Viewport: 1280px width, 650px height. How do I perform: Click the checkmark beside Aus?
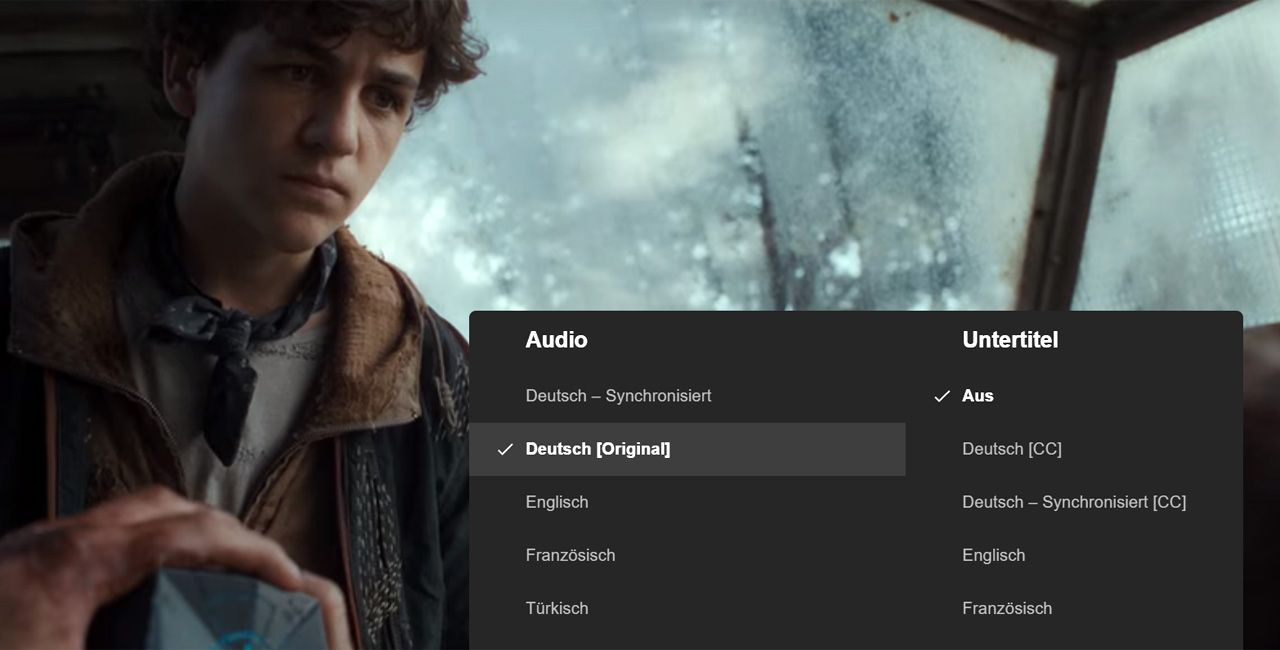coord(942,397)
